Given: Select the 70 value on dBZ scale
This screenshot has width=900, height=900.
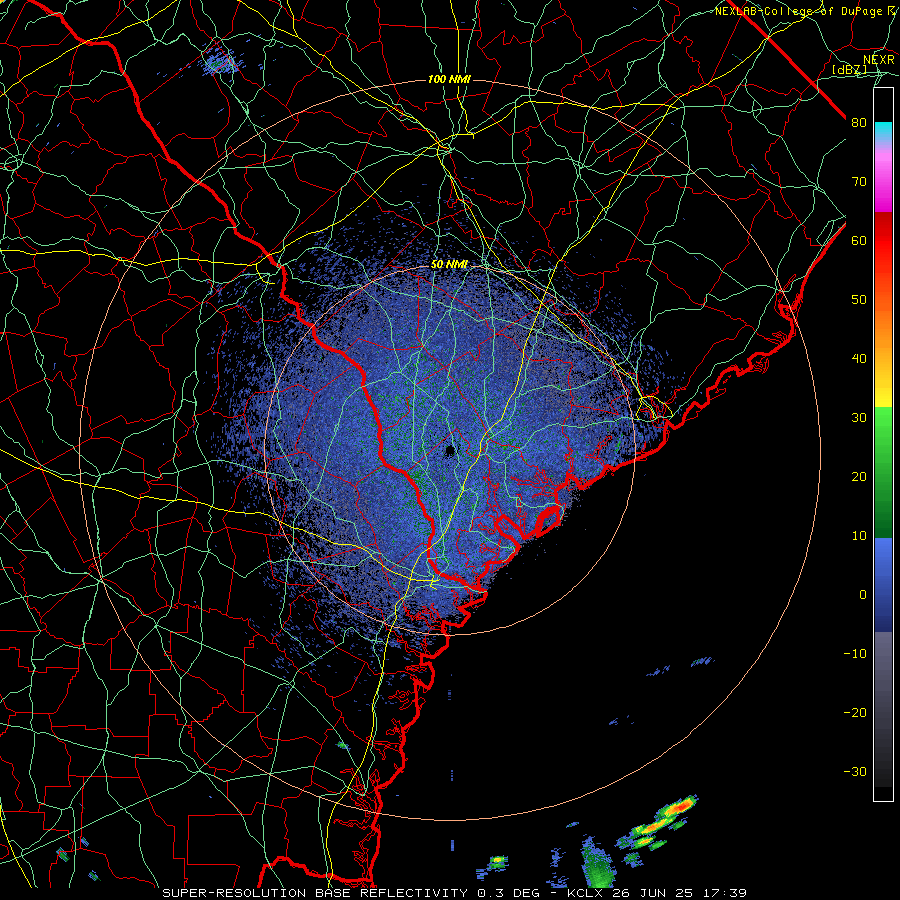Looking at the screenshot, I should click(x=859, y=182).
